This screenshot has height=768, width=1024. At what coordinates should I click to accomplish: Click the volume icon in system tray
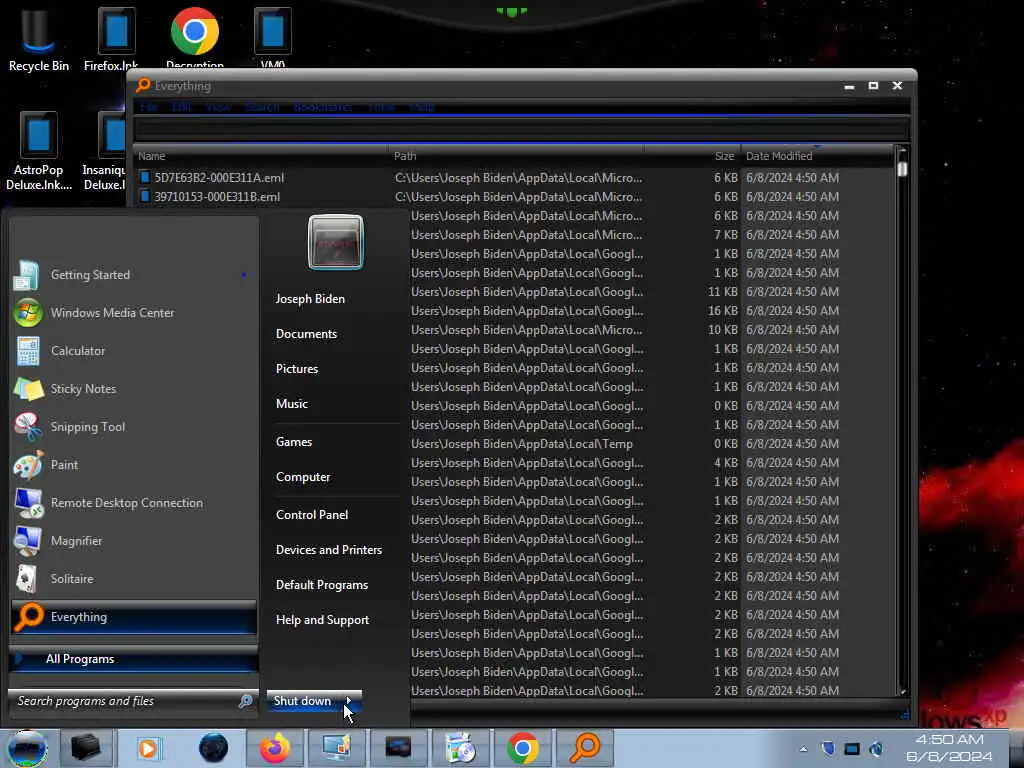click(876, 748)
